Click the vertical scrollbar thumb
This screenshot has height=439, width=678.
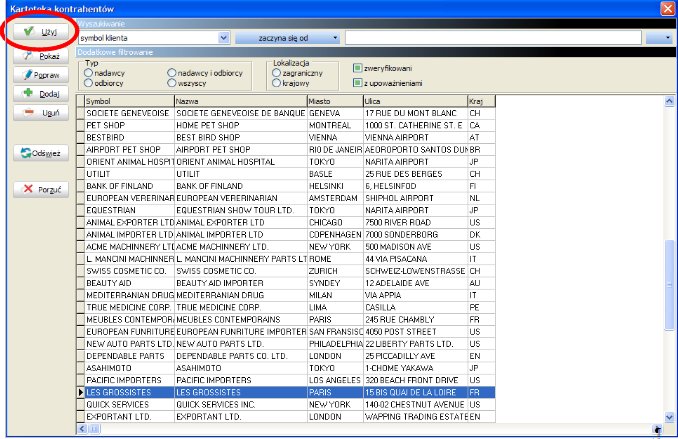669,285
